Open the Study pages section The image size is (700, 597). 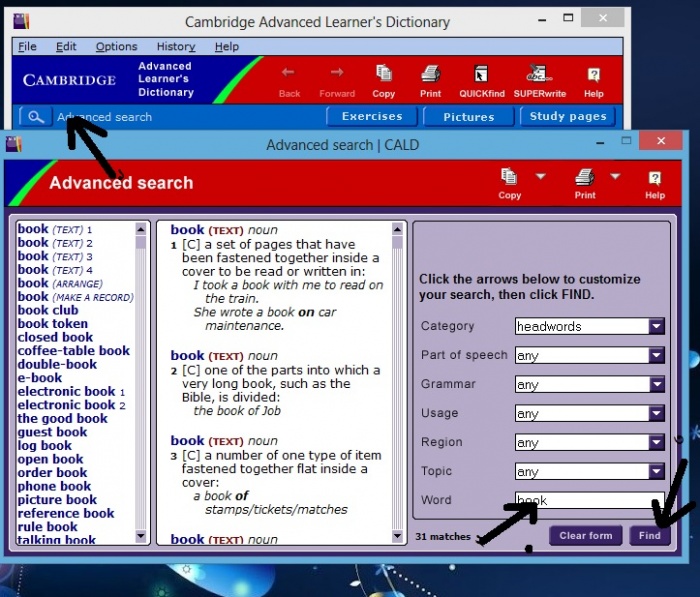coord(568,117)
